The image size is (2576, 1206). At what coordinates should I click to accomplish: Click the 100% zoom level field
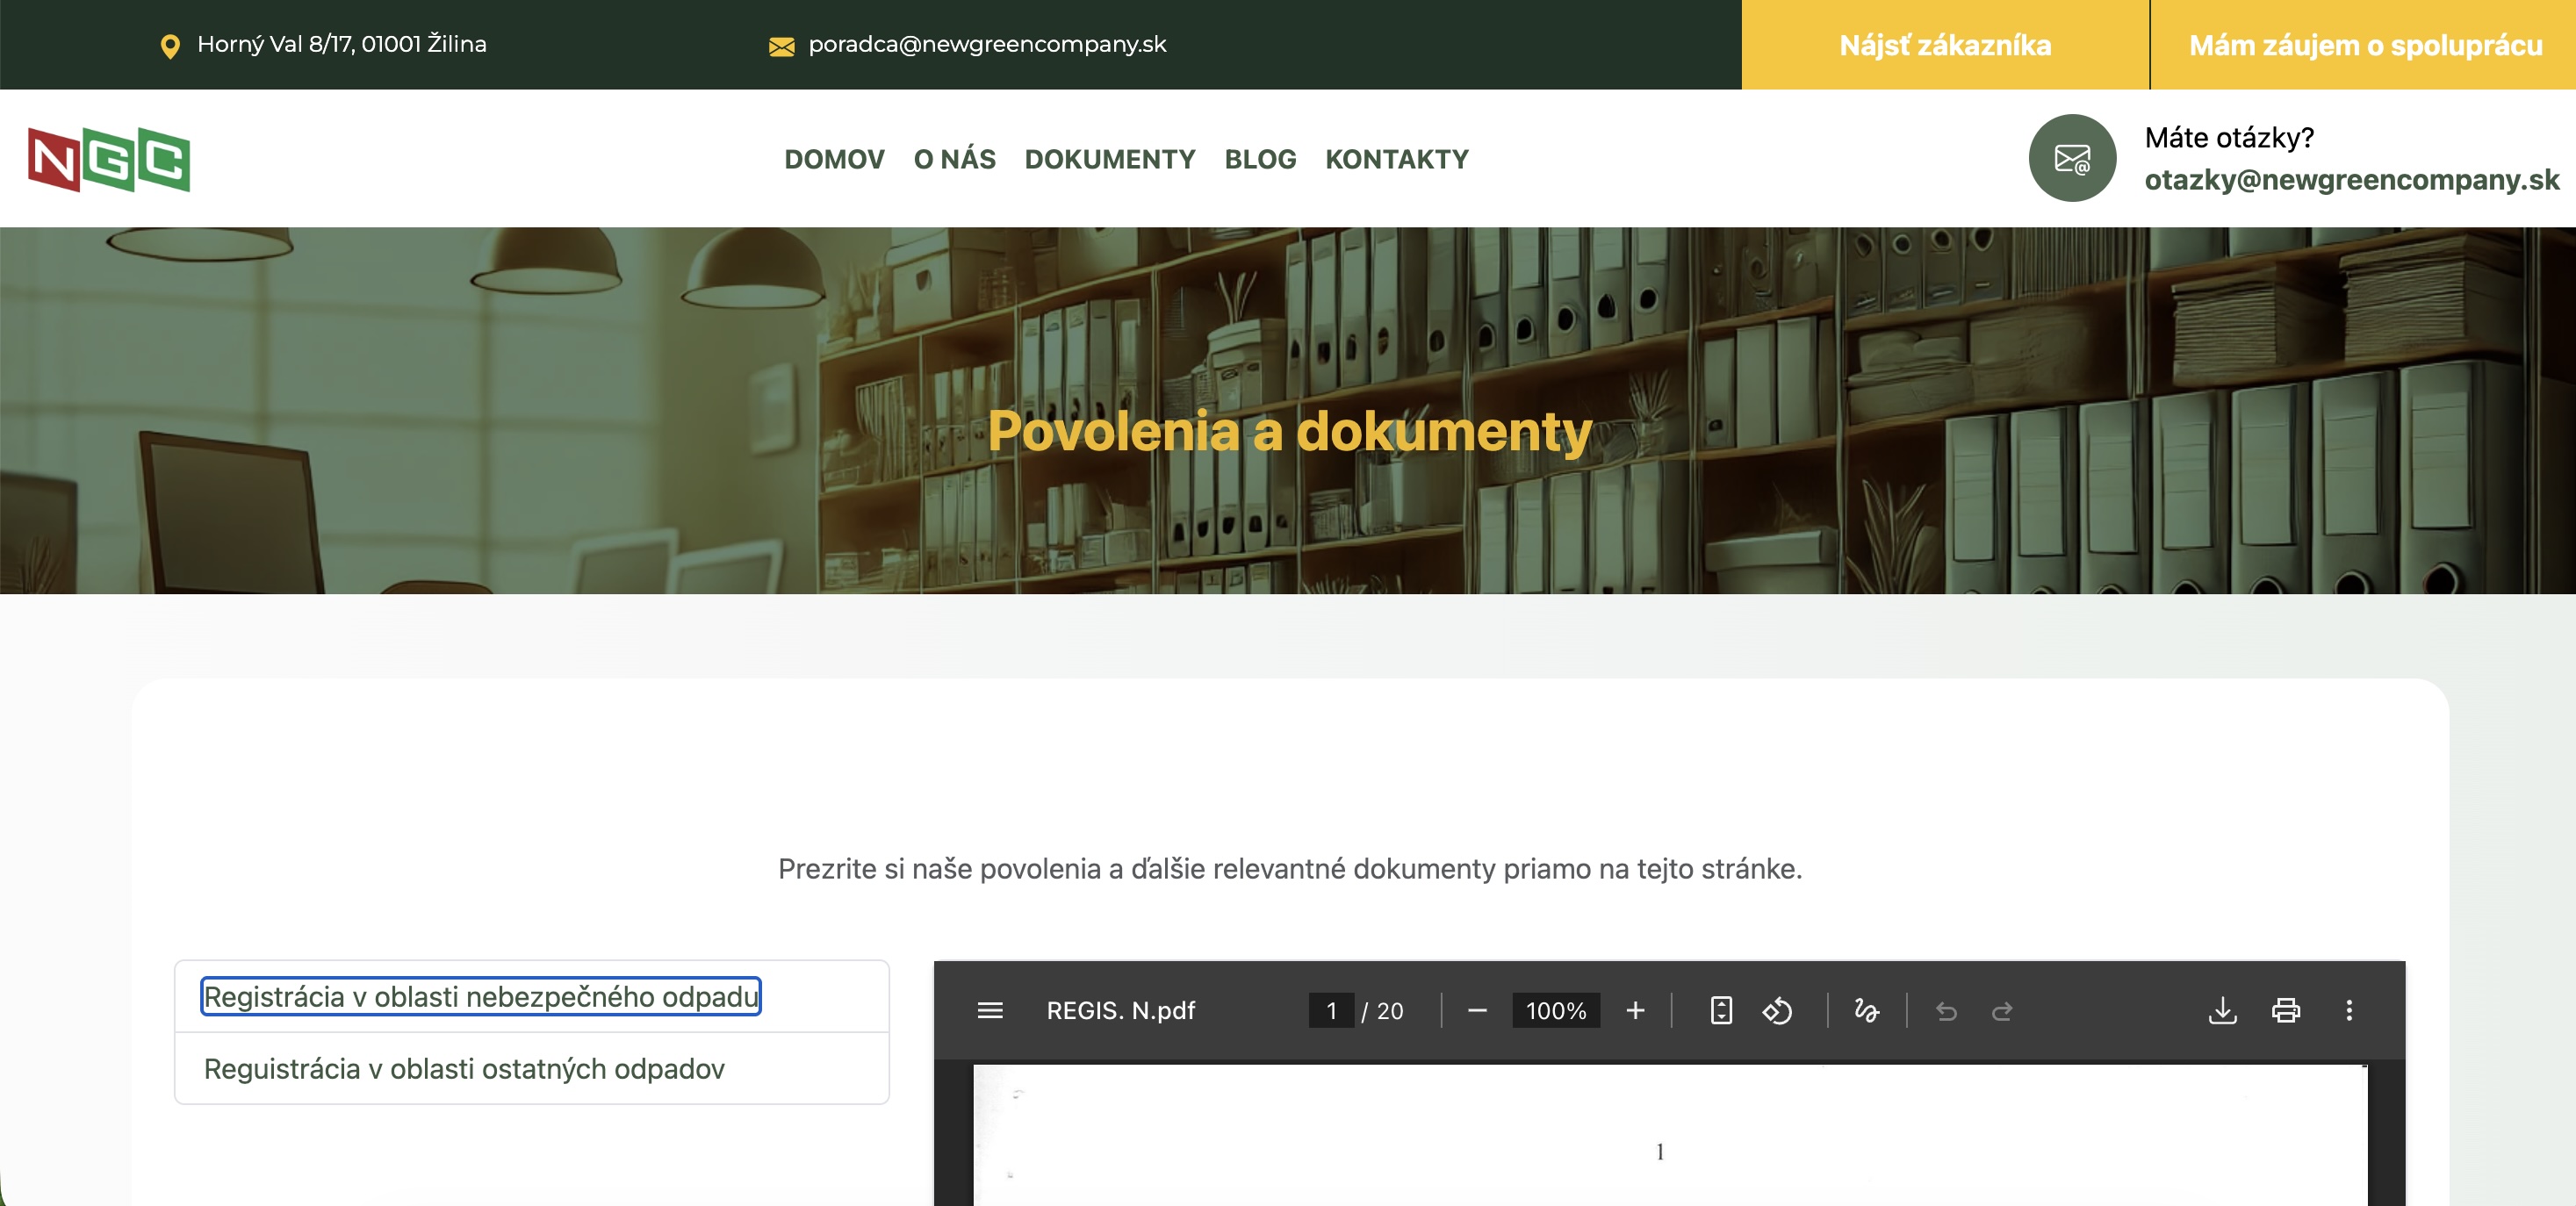1556,1010
